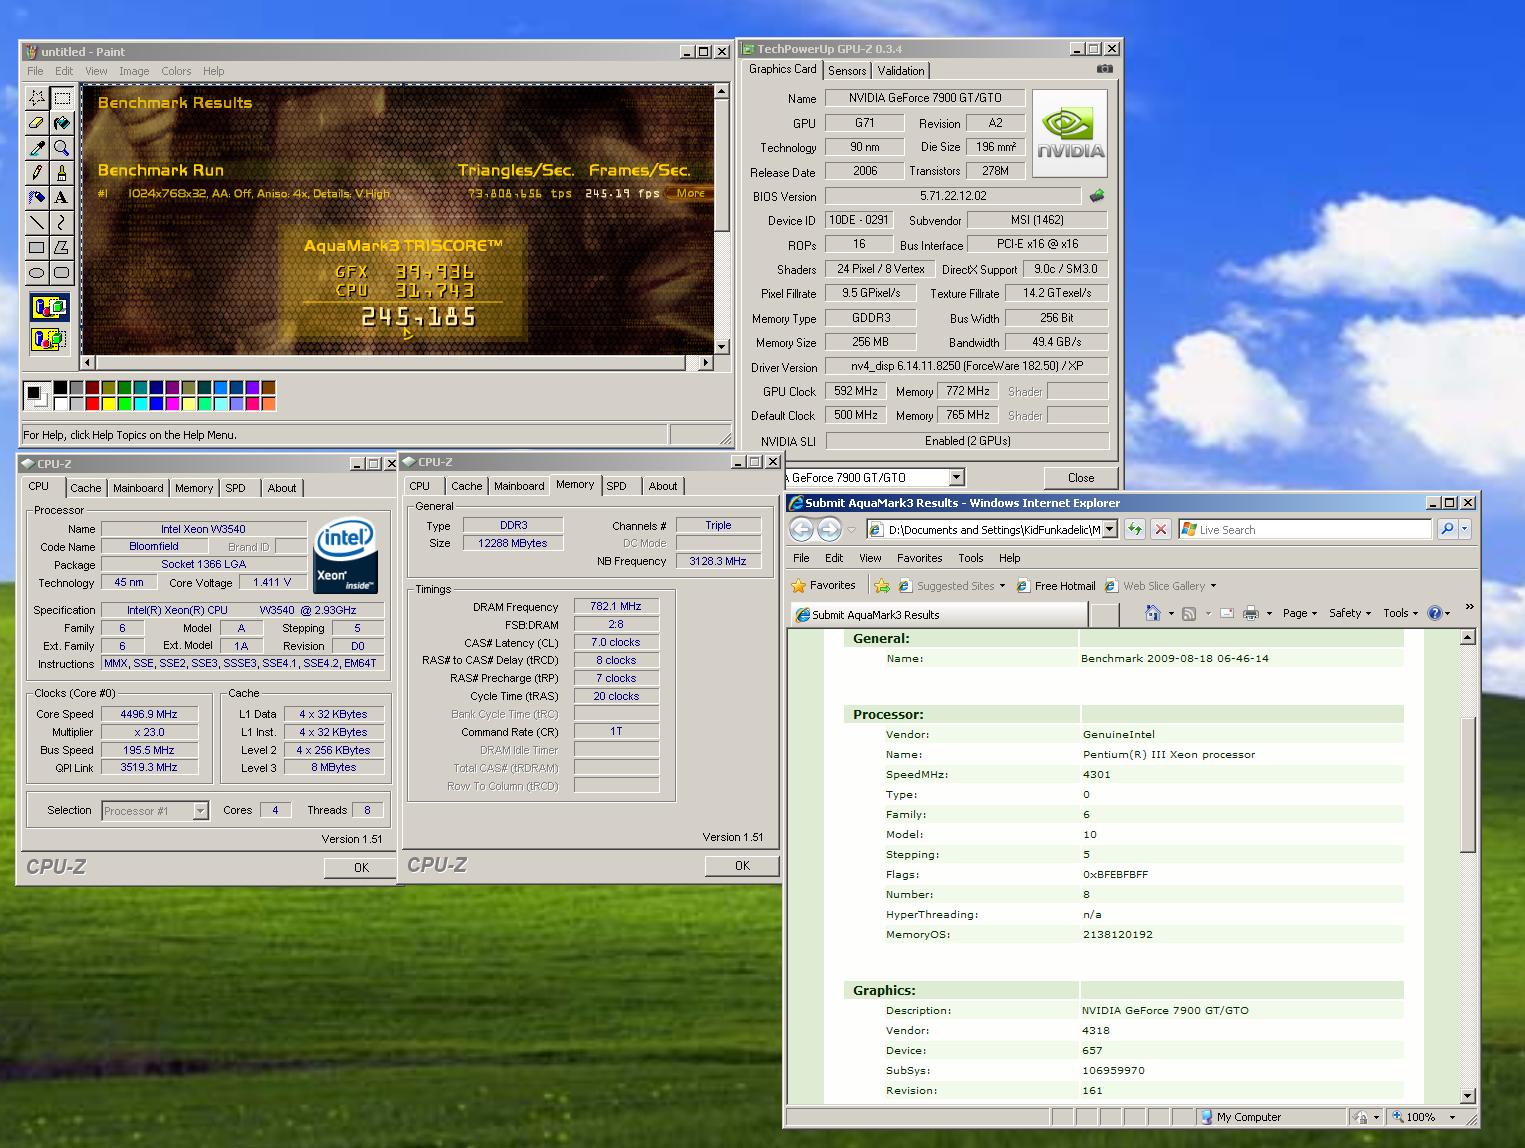This screenshot has height=1148, width=1525.
Task: Open the Free Hotmail favorites link
Action: (1056, 586)
